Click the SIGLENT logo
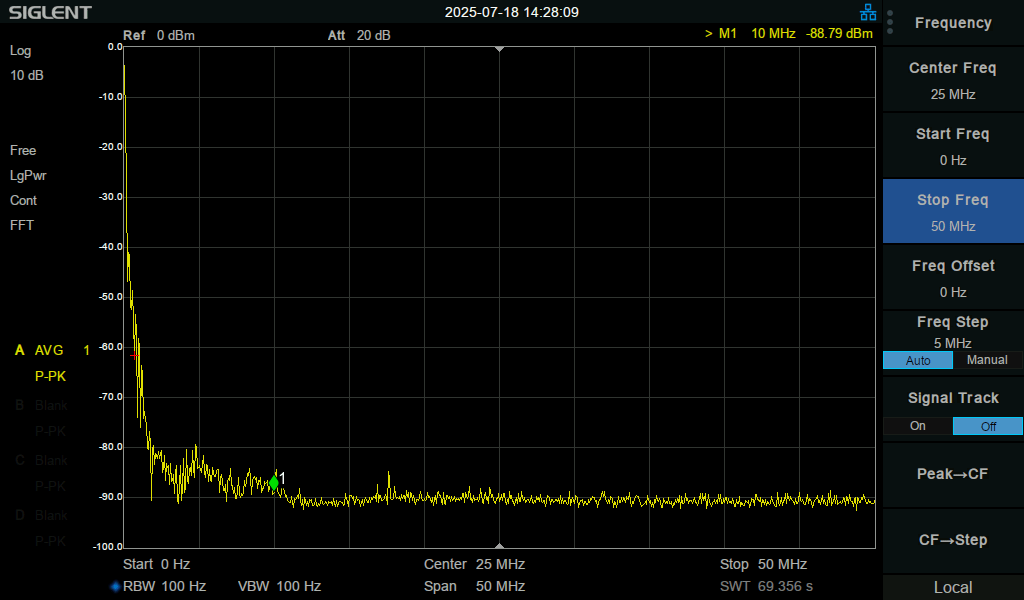Image resolution: width=1024 pixels, height=600 pixels. point(50,12)
